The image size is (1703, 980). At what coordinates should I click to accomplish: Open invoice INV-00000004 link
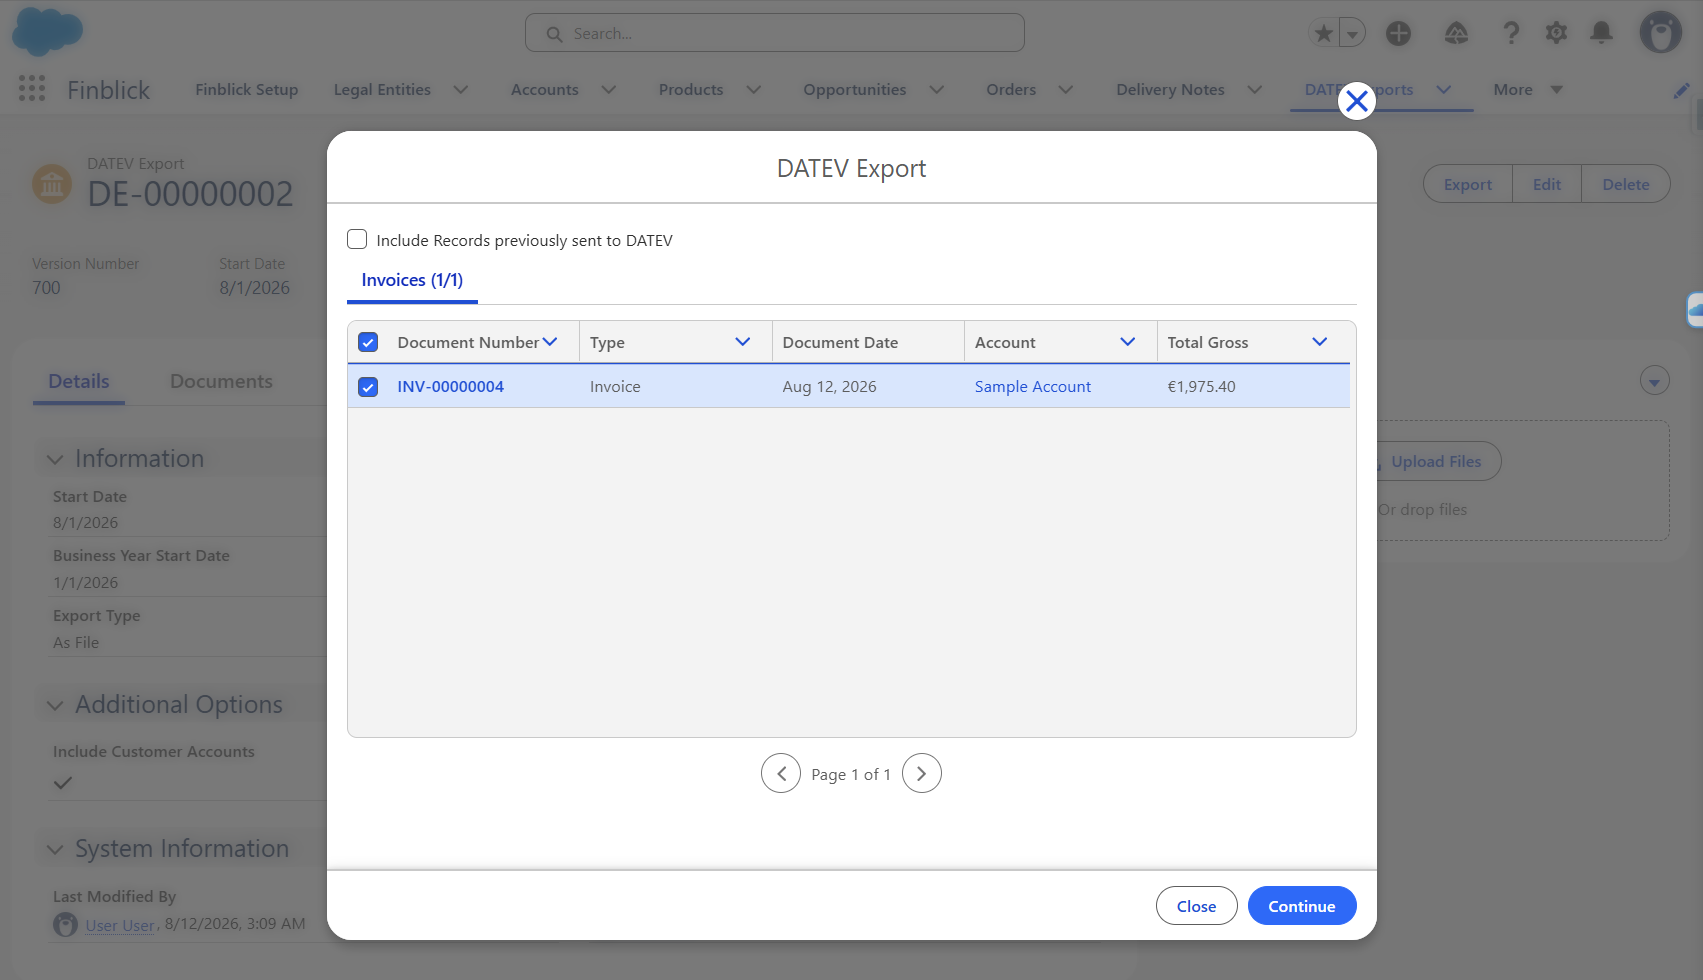tap(450, 387)
